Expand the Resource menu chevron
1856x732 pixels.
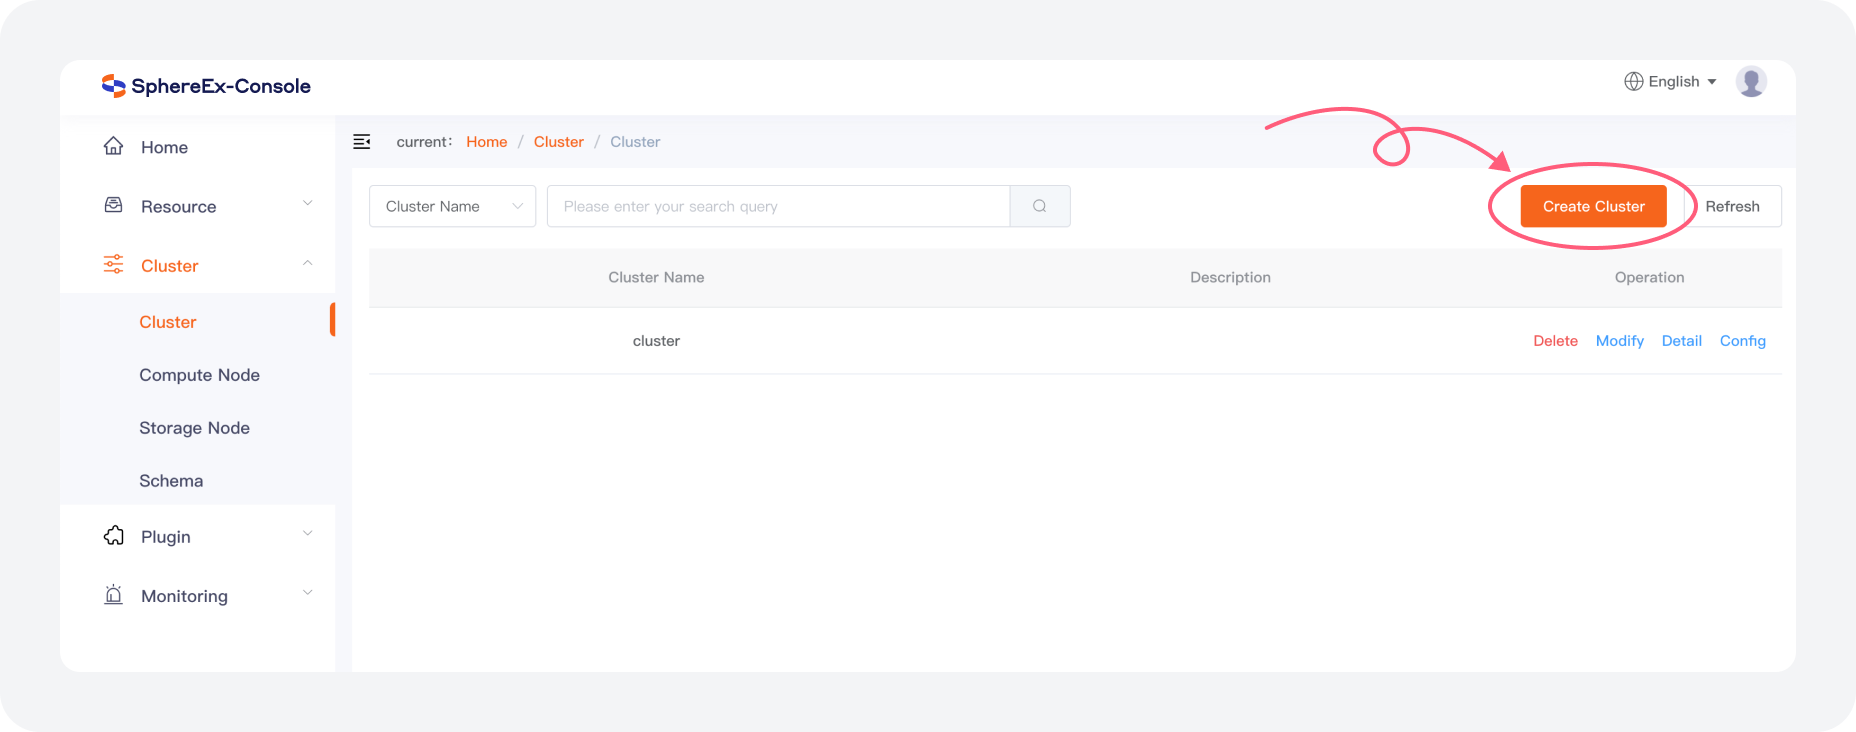(307, 204)
